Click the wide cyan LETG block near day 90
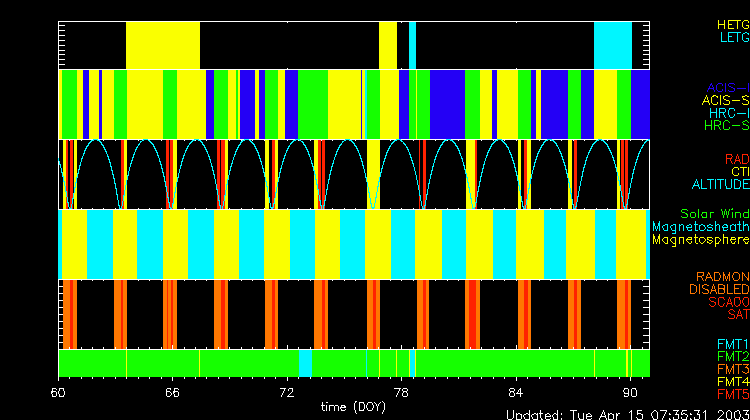 [x=612, y=44]
